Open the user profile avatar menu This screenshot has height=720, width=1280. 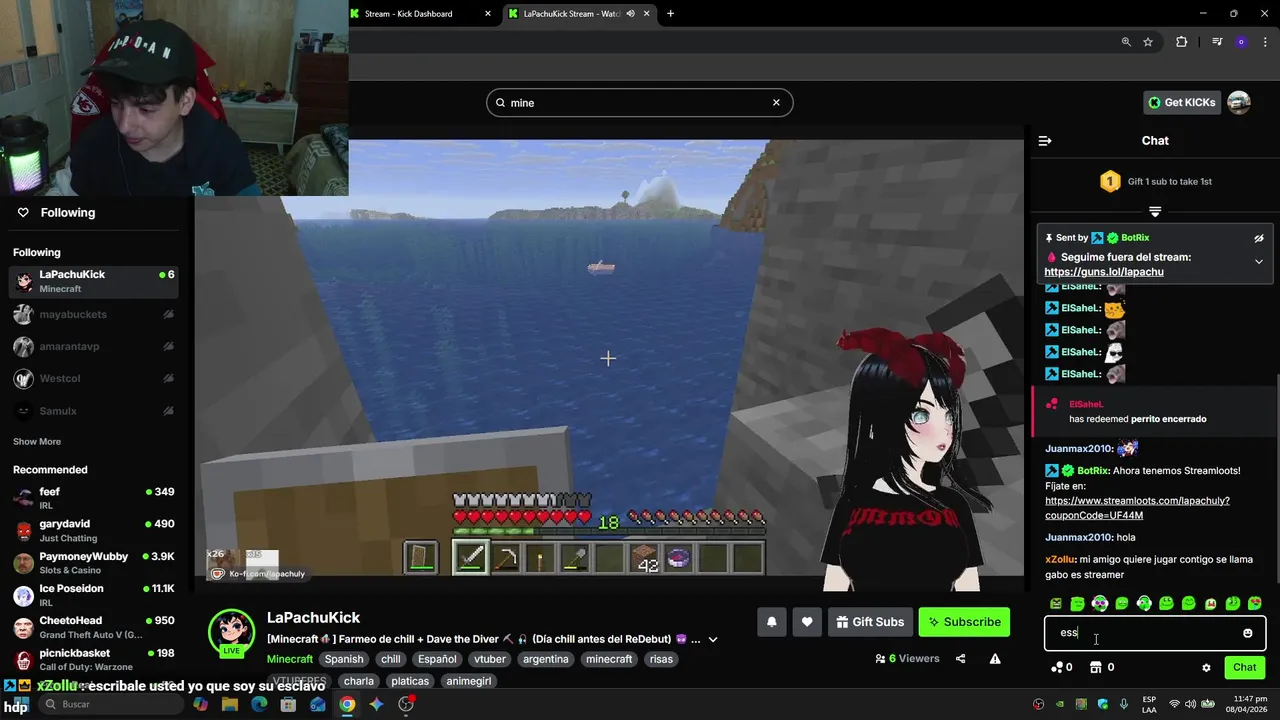[x=1239, y=102]
